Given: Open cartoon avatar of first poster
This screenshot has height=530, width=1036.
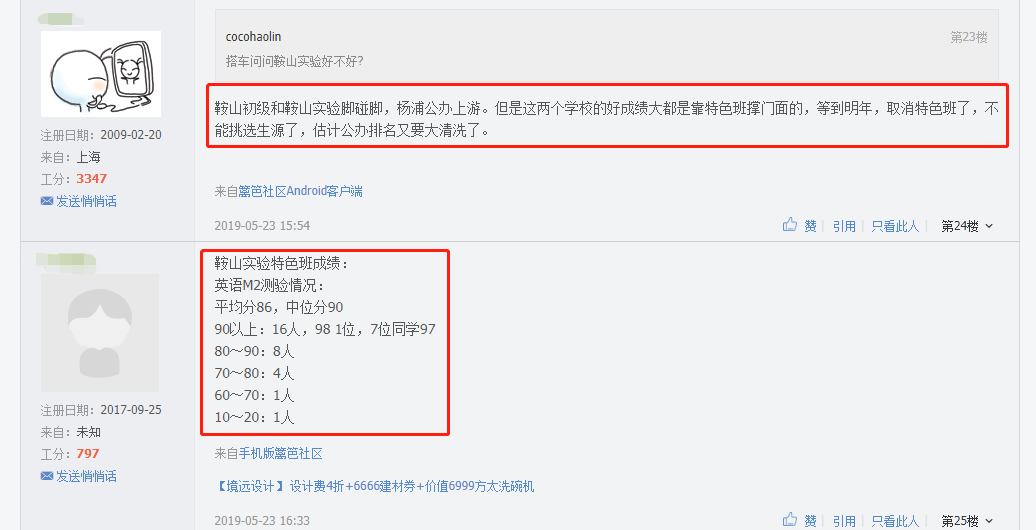Looking at the screenshot, I should pyautogui.click(x=100, y=74).
